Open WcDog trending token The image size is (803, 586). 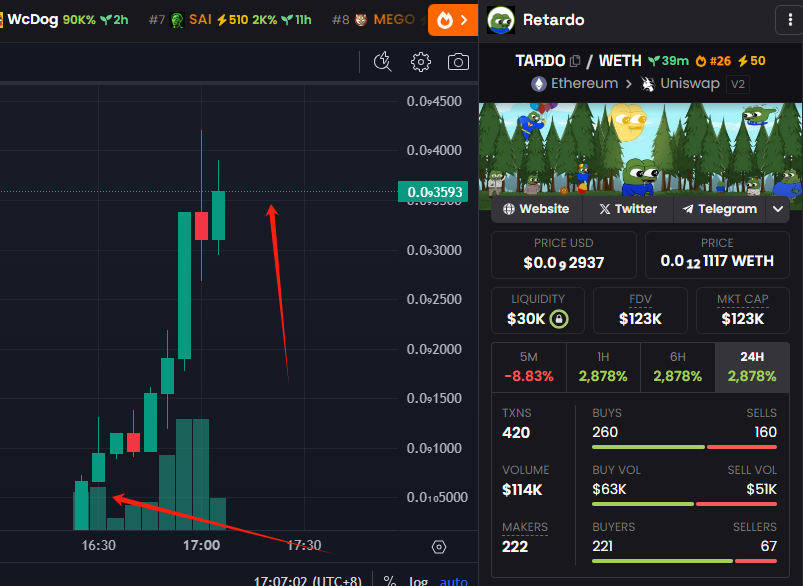pos(64,20)
